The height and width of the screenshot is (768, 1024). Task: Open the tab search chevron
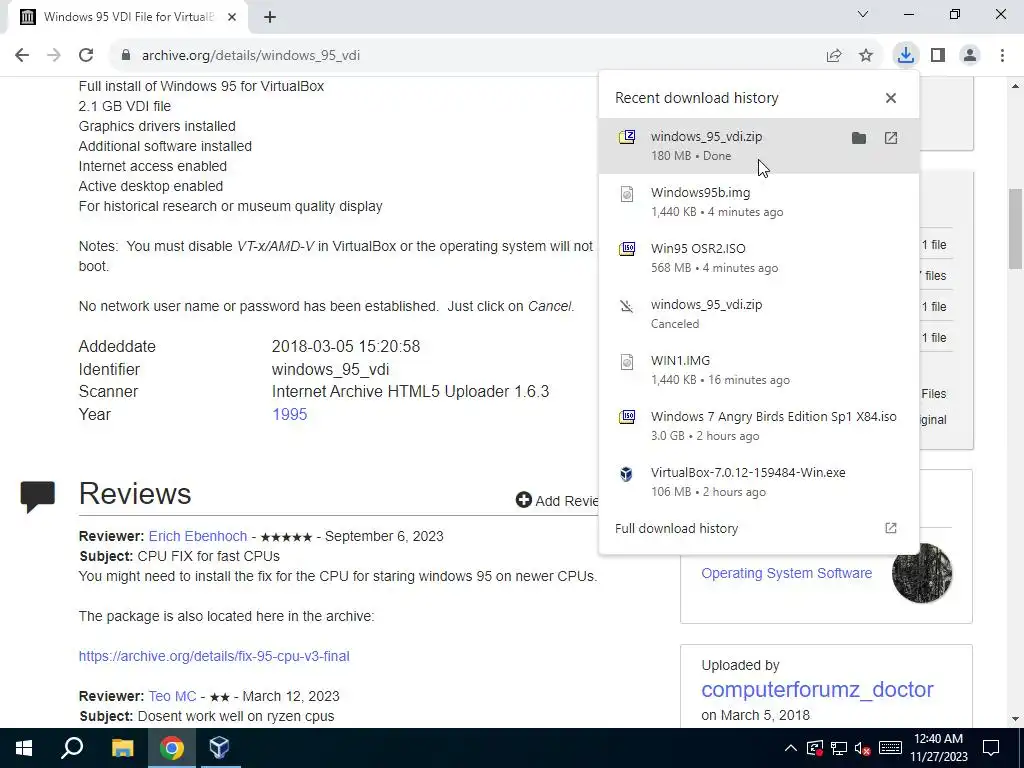(863, 14)
